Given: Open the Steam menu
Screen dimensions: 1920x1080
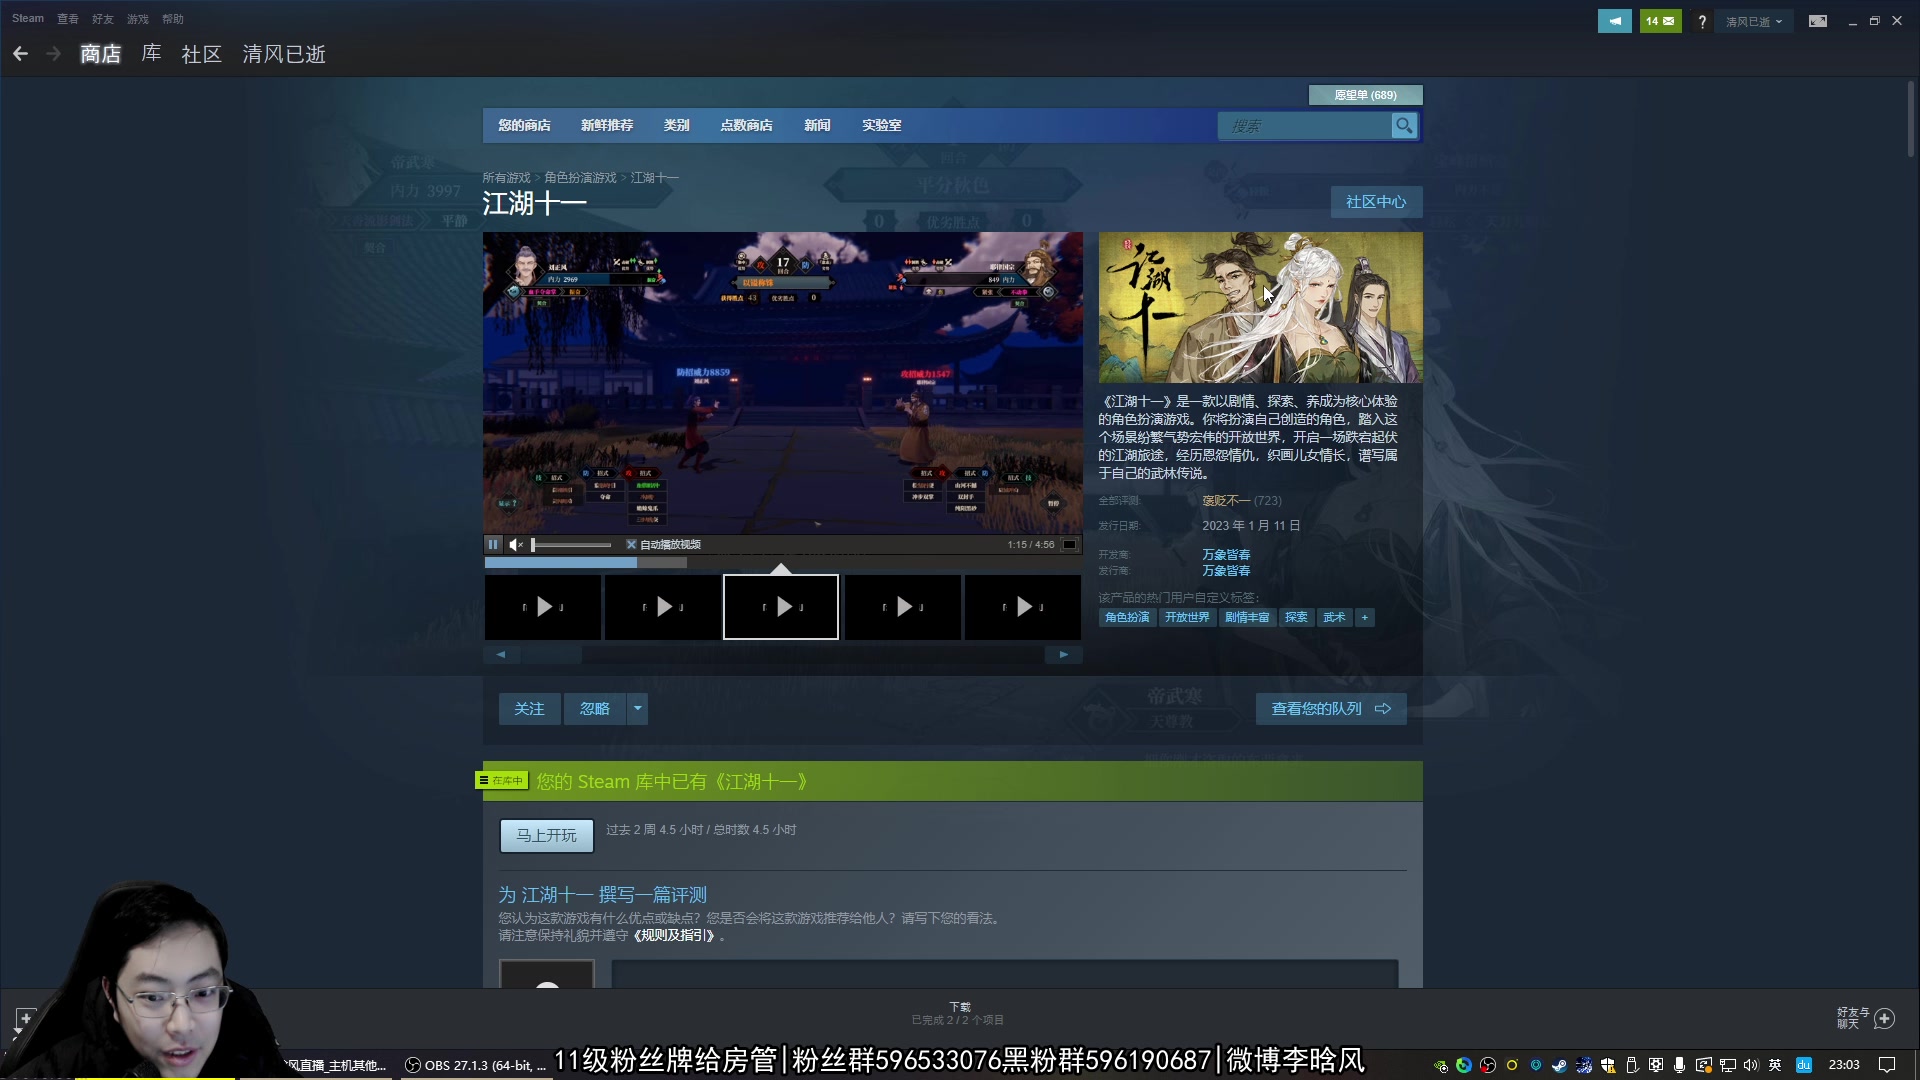Looking at the screenshot, I should point(28,19).
